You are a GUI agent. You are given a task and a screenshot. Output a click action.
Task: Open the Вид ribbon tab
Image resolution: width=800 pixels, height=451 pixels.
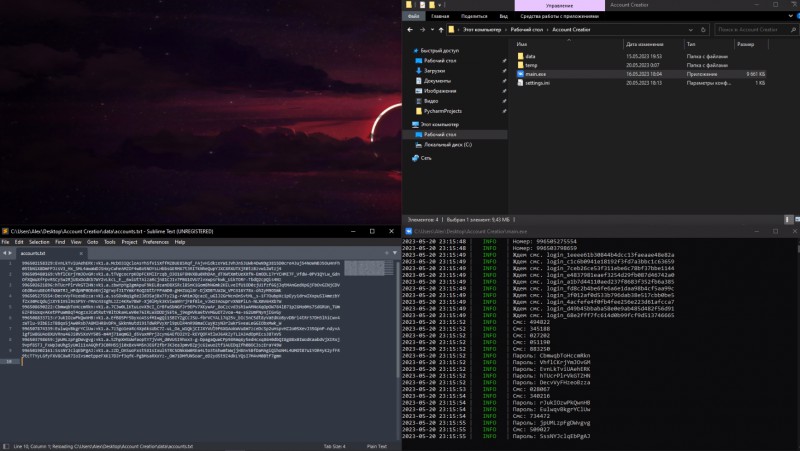tap(504, 16)
